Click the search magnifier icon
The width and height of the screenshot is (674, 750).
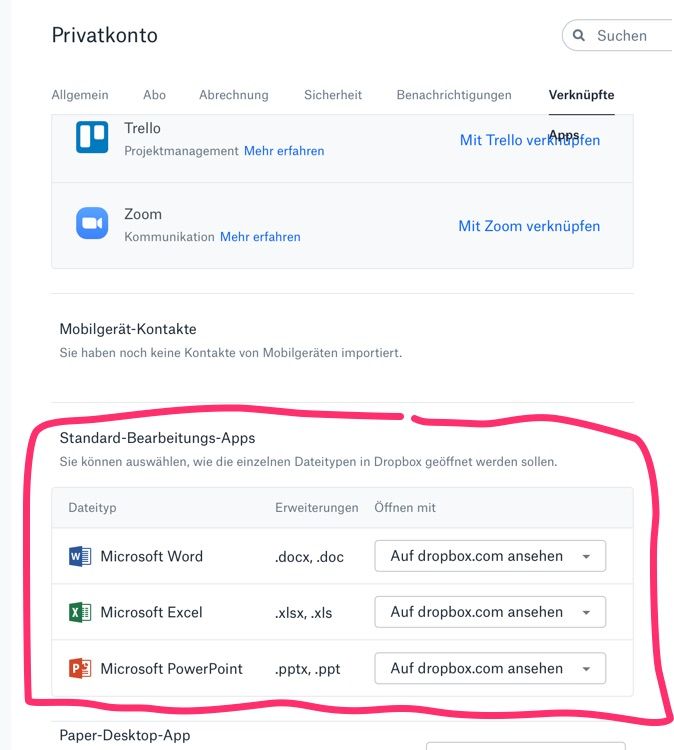point(579,36)
